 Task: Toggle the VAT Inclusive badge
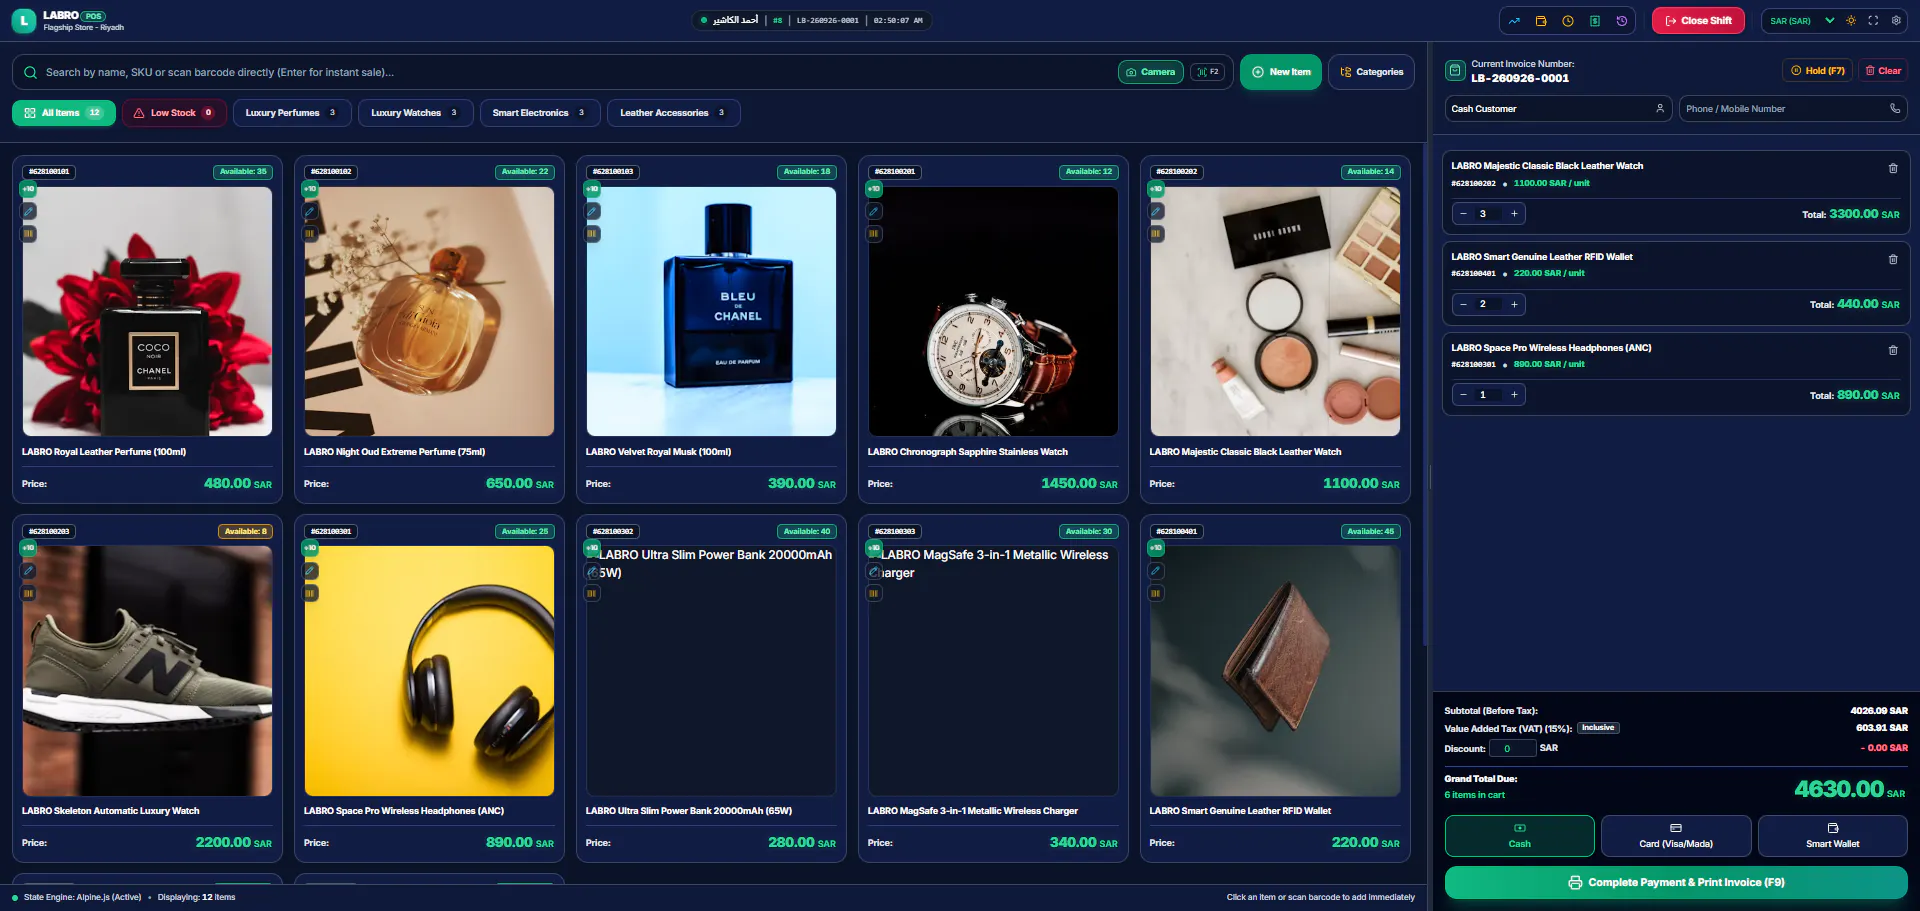click(x=1598, y=728)
